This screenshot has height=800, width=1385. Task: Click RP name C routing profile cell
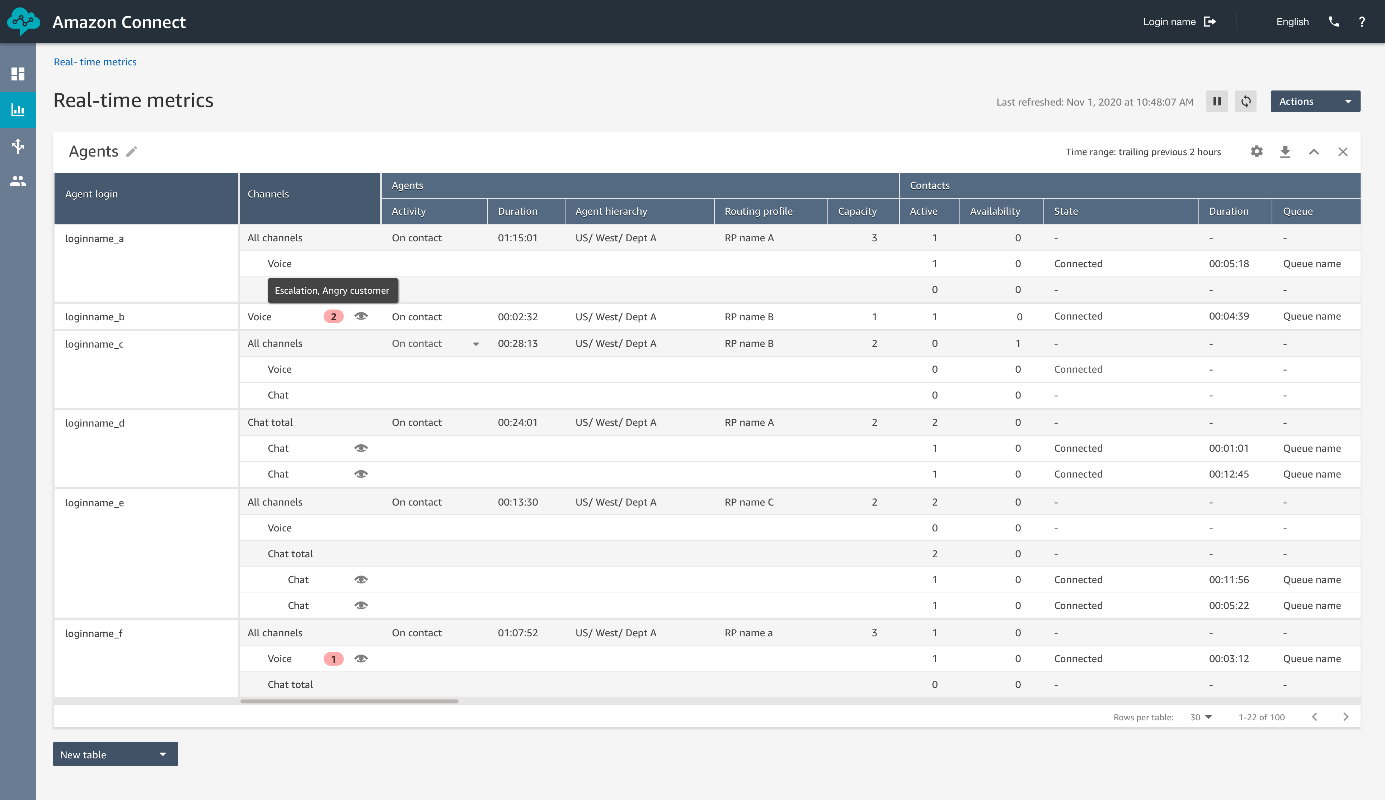click(x=749, y=502)
